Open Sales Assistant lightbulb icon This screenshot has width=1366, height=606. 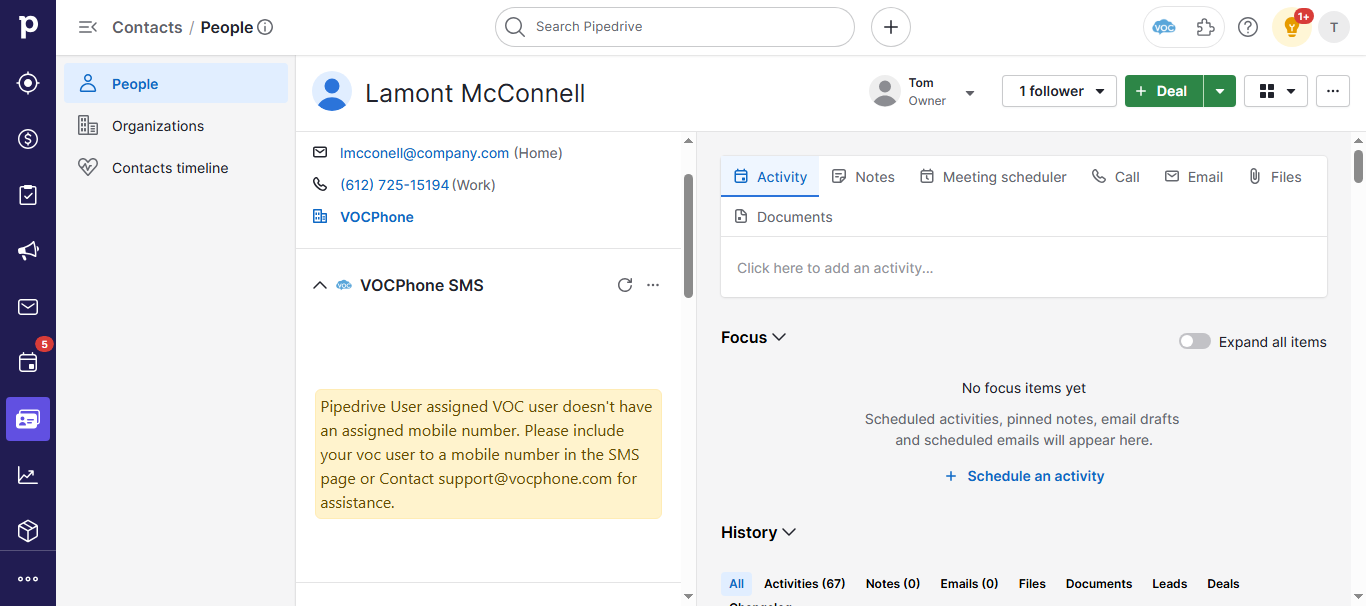point(1291,27)
